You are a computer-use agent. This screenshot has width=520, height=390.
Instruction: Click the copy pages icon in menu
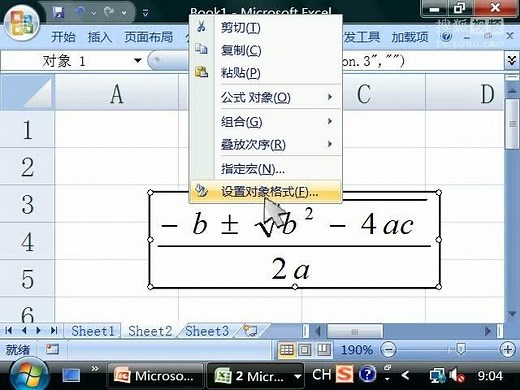pos(201,49)
